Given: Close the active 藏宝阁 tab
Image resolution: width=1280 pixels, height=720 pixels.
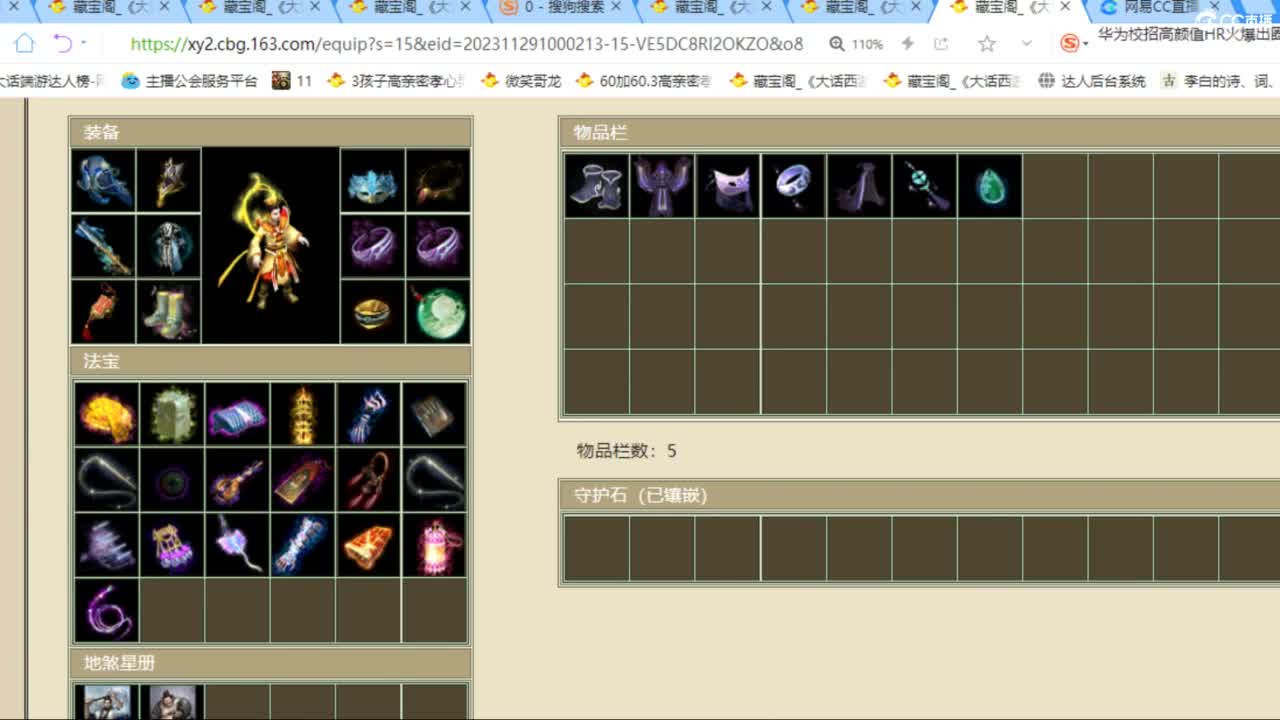Looking at the screenshot, I should (1066, 7).
